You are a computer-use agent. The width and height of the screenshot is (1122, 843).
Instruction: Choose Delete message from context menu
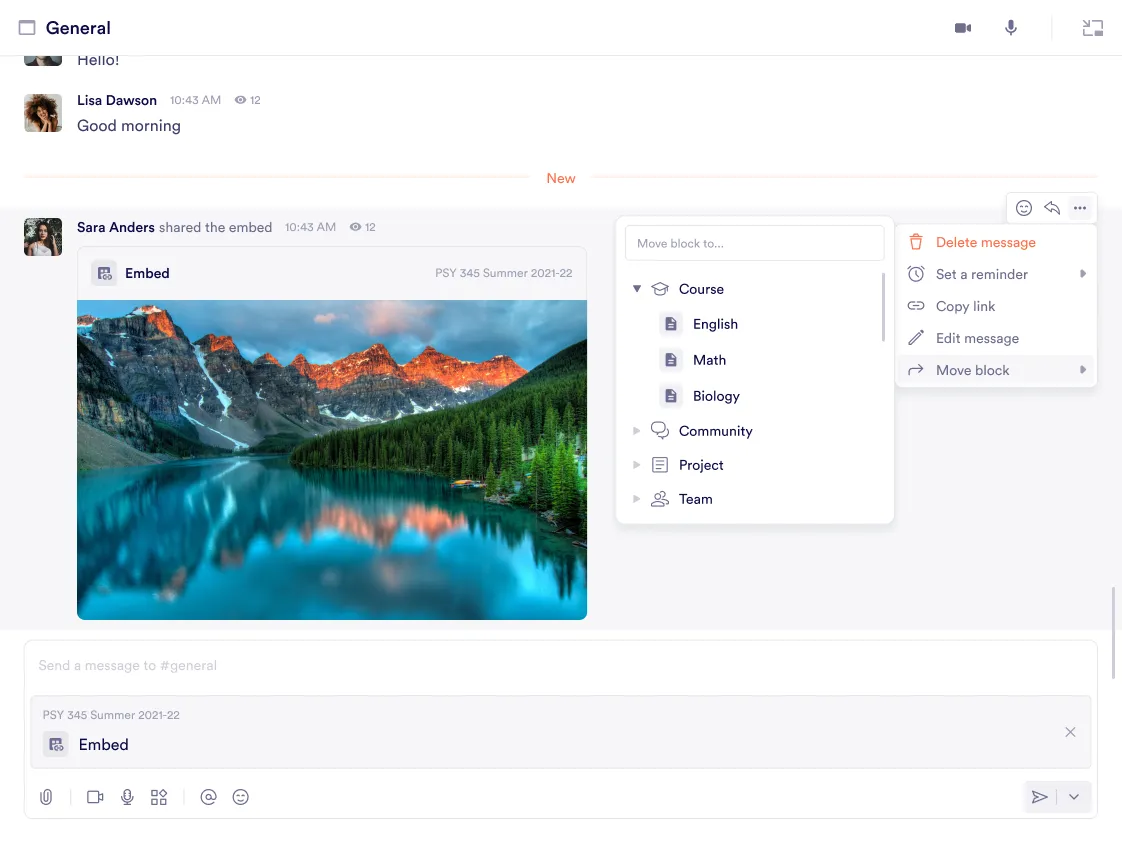pos(985,242)
